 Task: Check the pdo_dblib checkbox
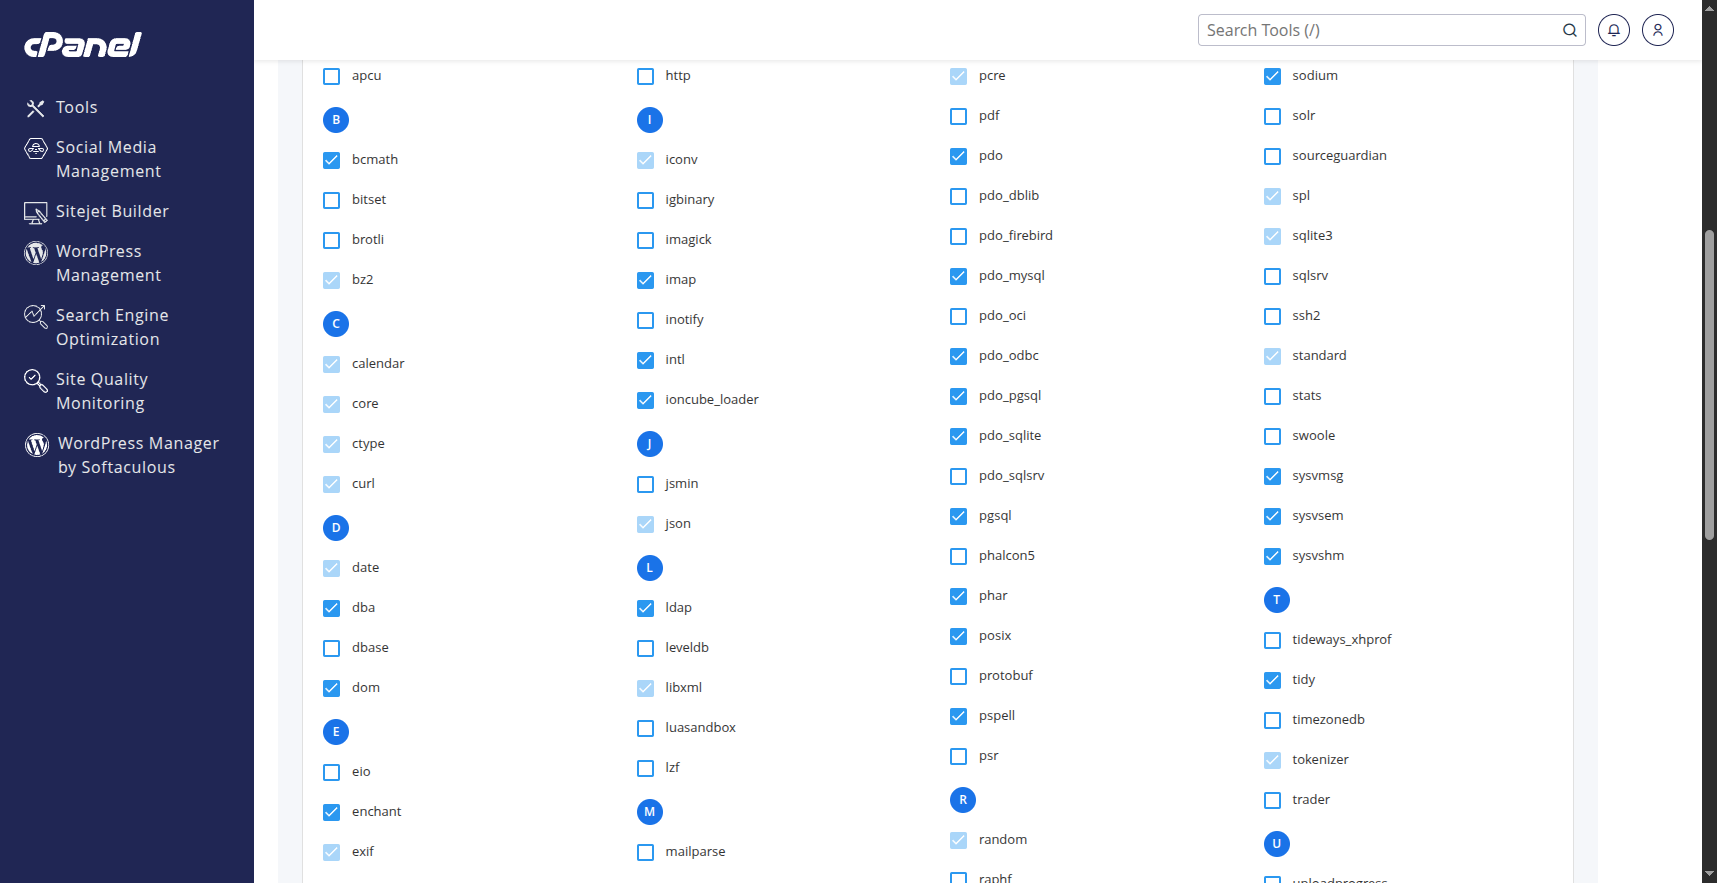pos(959,196)
